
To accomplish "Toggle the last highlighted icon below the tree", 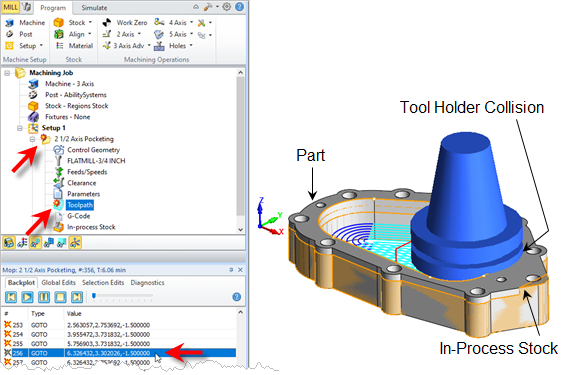I will (75, 242).
